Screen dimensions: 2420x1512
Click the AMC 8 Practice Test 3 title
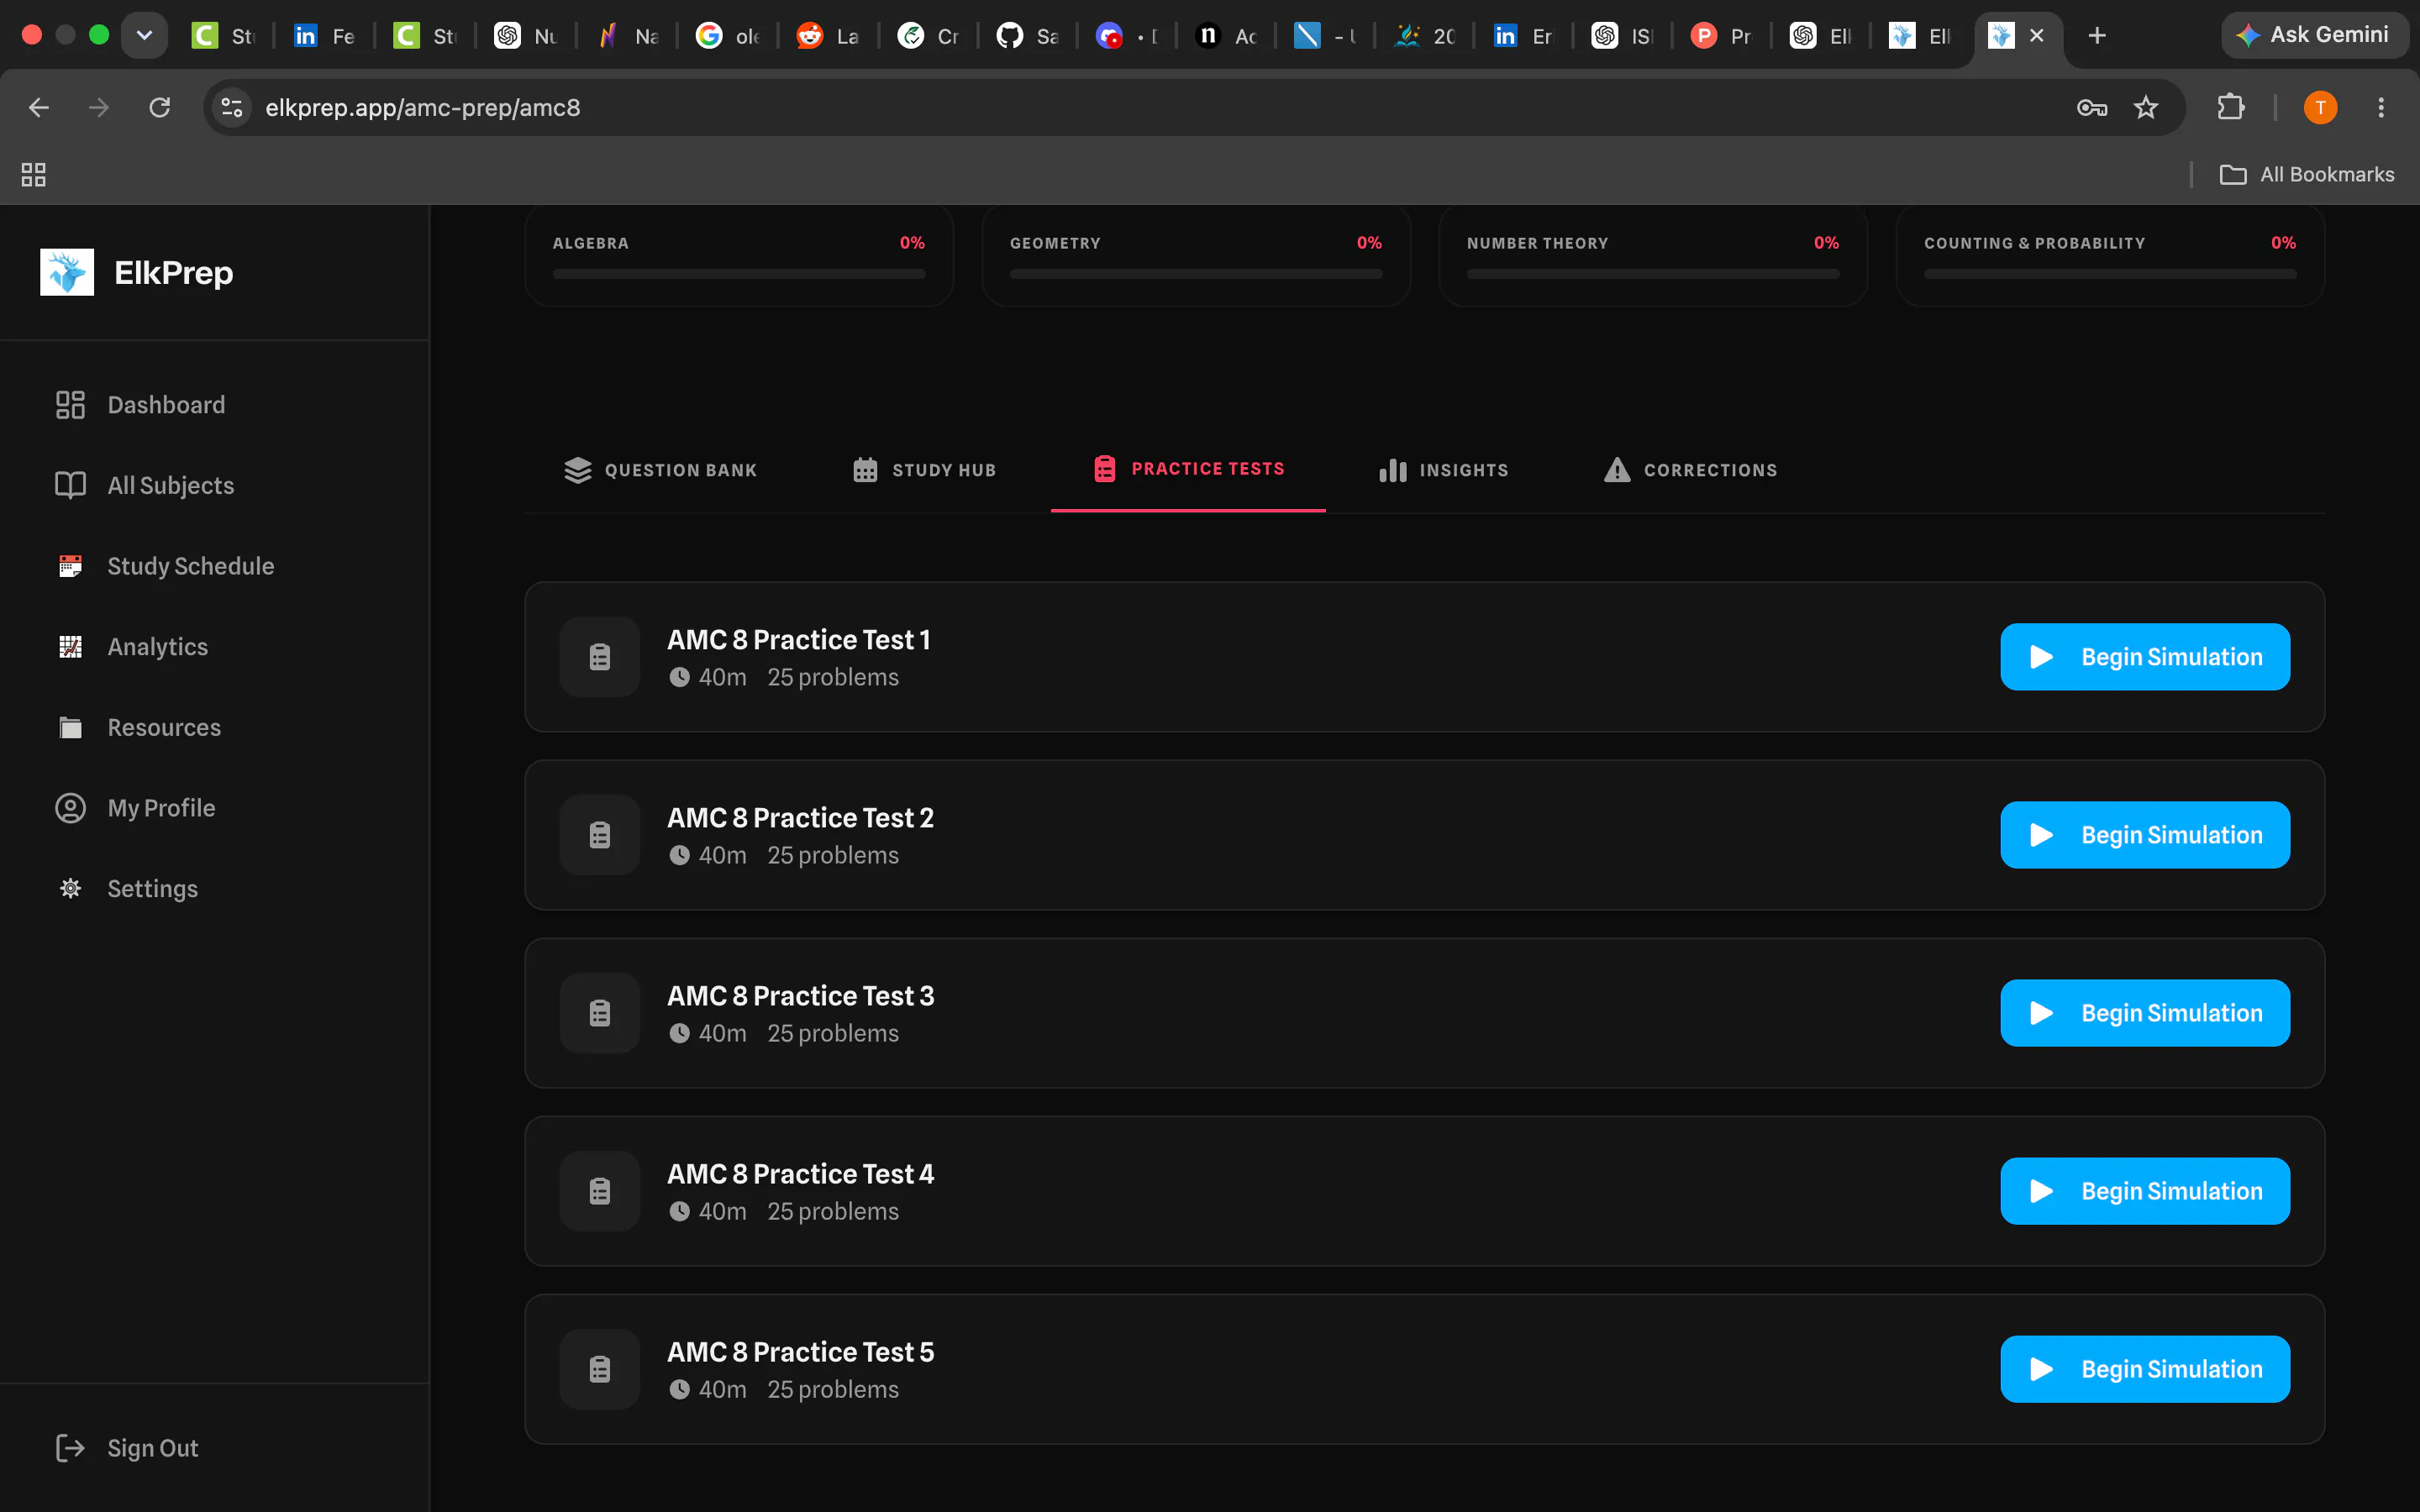[x=801, y=996]
